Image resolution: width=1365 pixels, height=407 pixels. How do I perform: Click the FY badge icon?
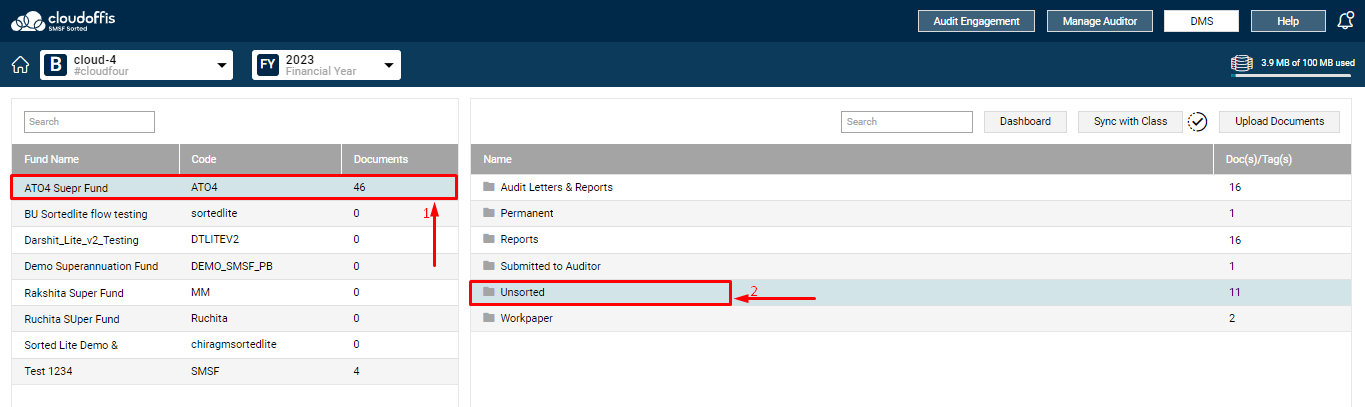pos(268,65)
